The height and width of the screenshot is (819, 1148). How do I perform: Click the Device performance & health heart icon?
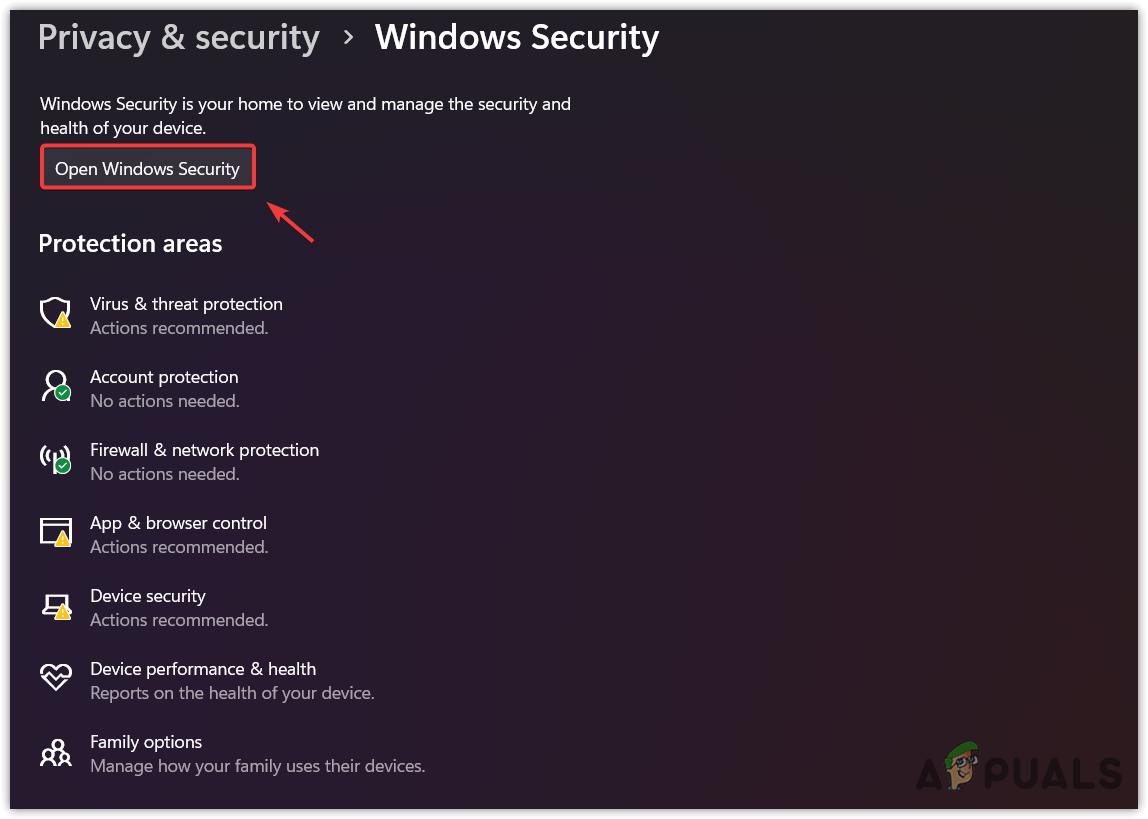click(x=55, y=678)
